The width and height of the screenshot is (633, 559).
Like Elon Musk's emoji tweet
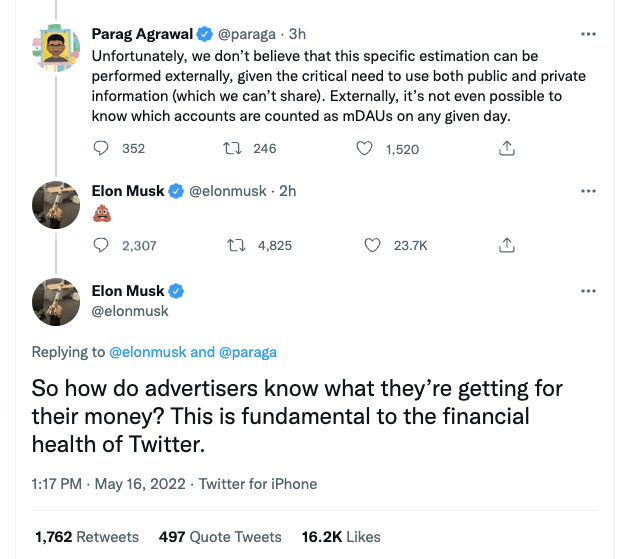tap(373, 244)
